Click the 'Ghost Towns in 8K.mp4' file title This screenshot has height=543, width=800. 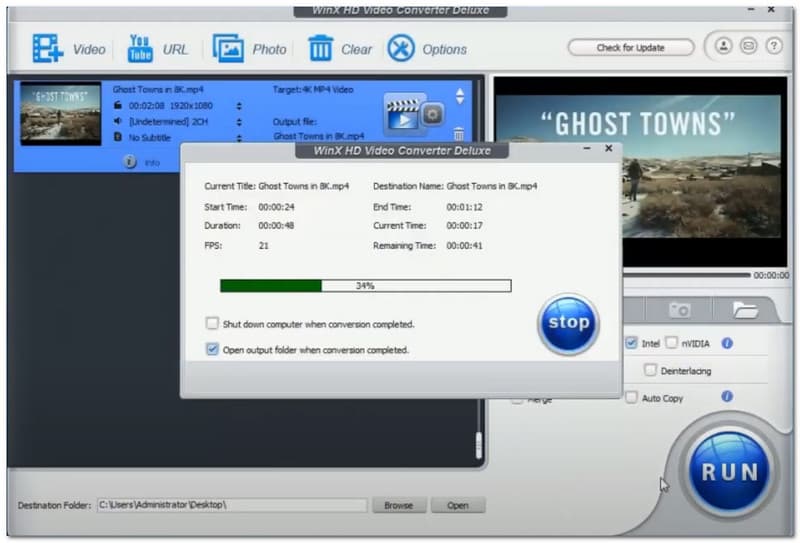(x=158, y=89)
